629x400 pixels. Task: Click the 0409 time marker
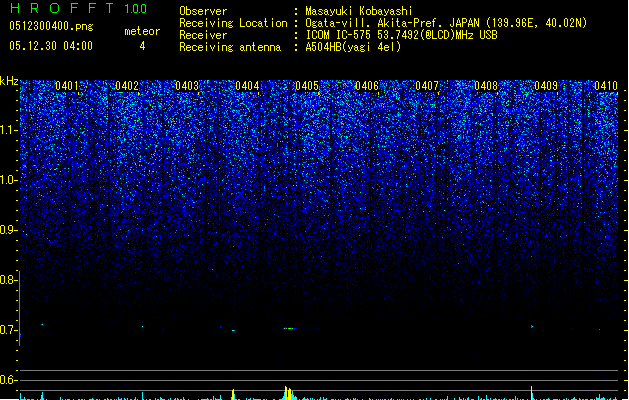(546, 86)
